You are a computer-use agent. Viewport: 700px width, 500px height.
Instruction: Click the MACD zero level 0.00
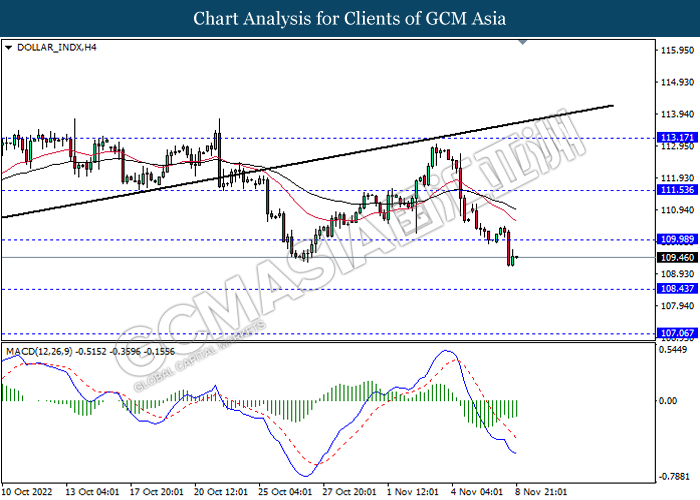(x=668, y=401)
